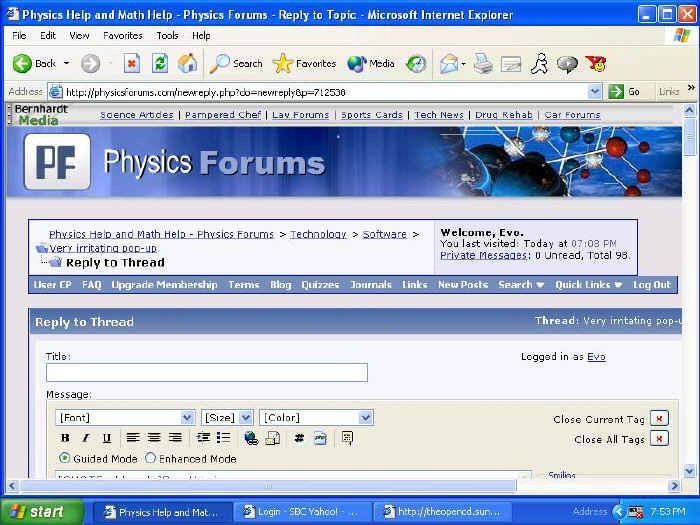The width and height of the screenshot is (700, 525).
Task: Click the insert hyperlink globe icon
Action: pyautogui.click(x=251, y=438)
